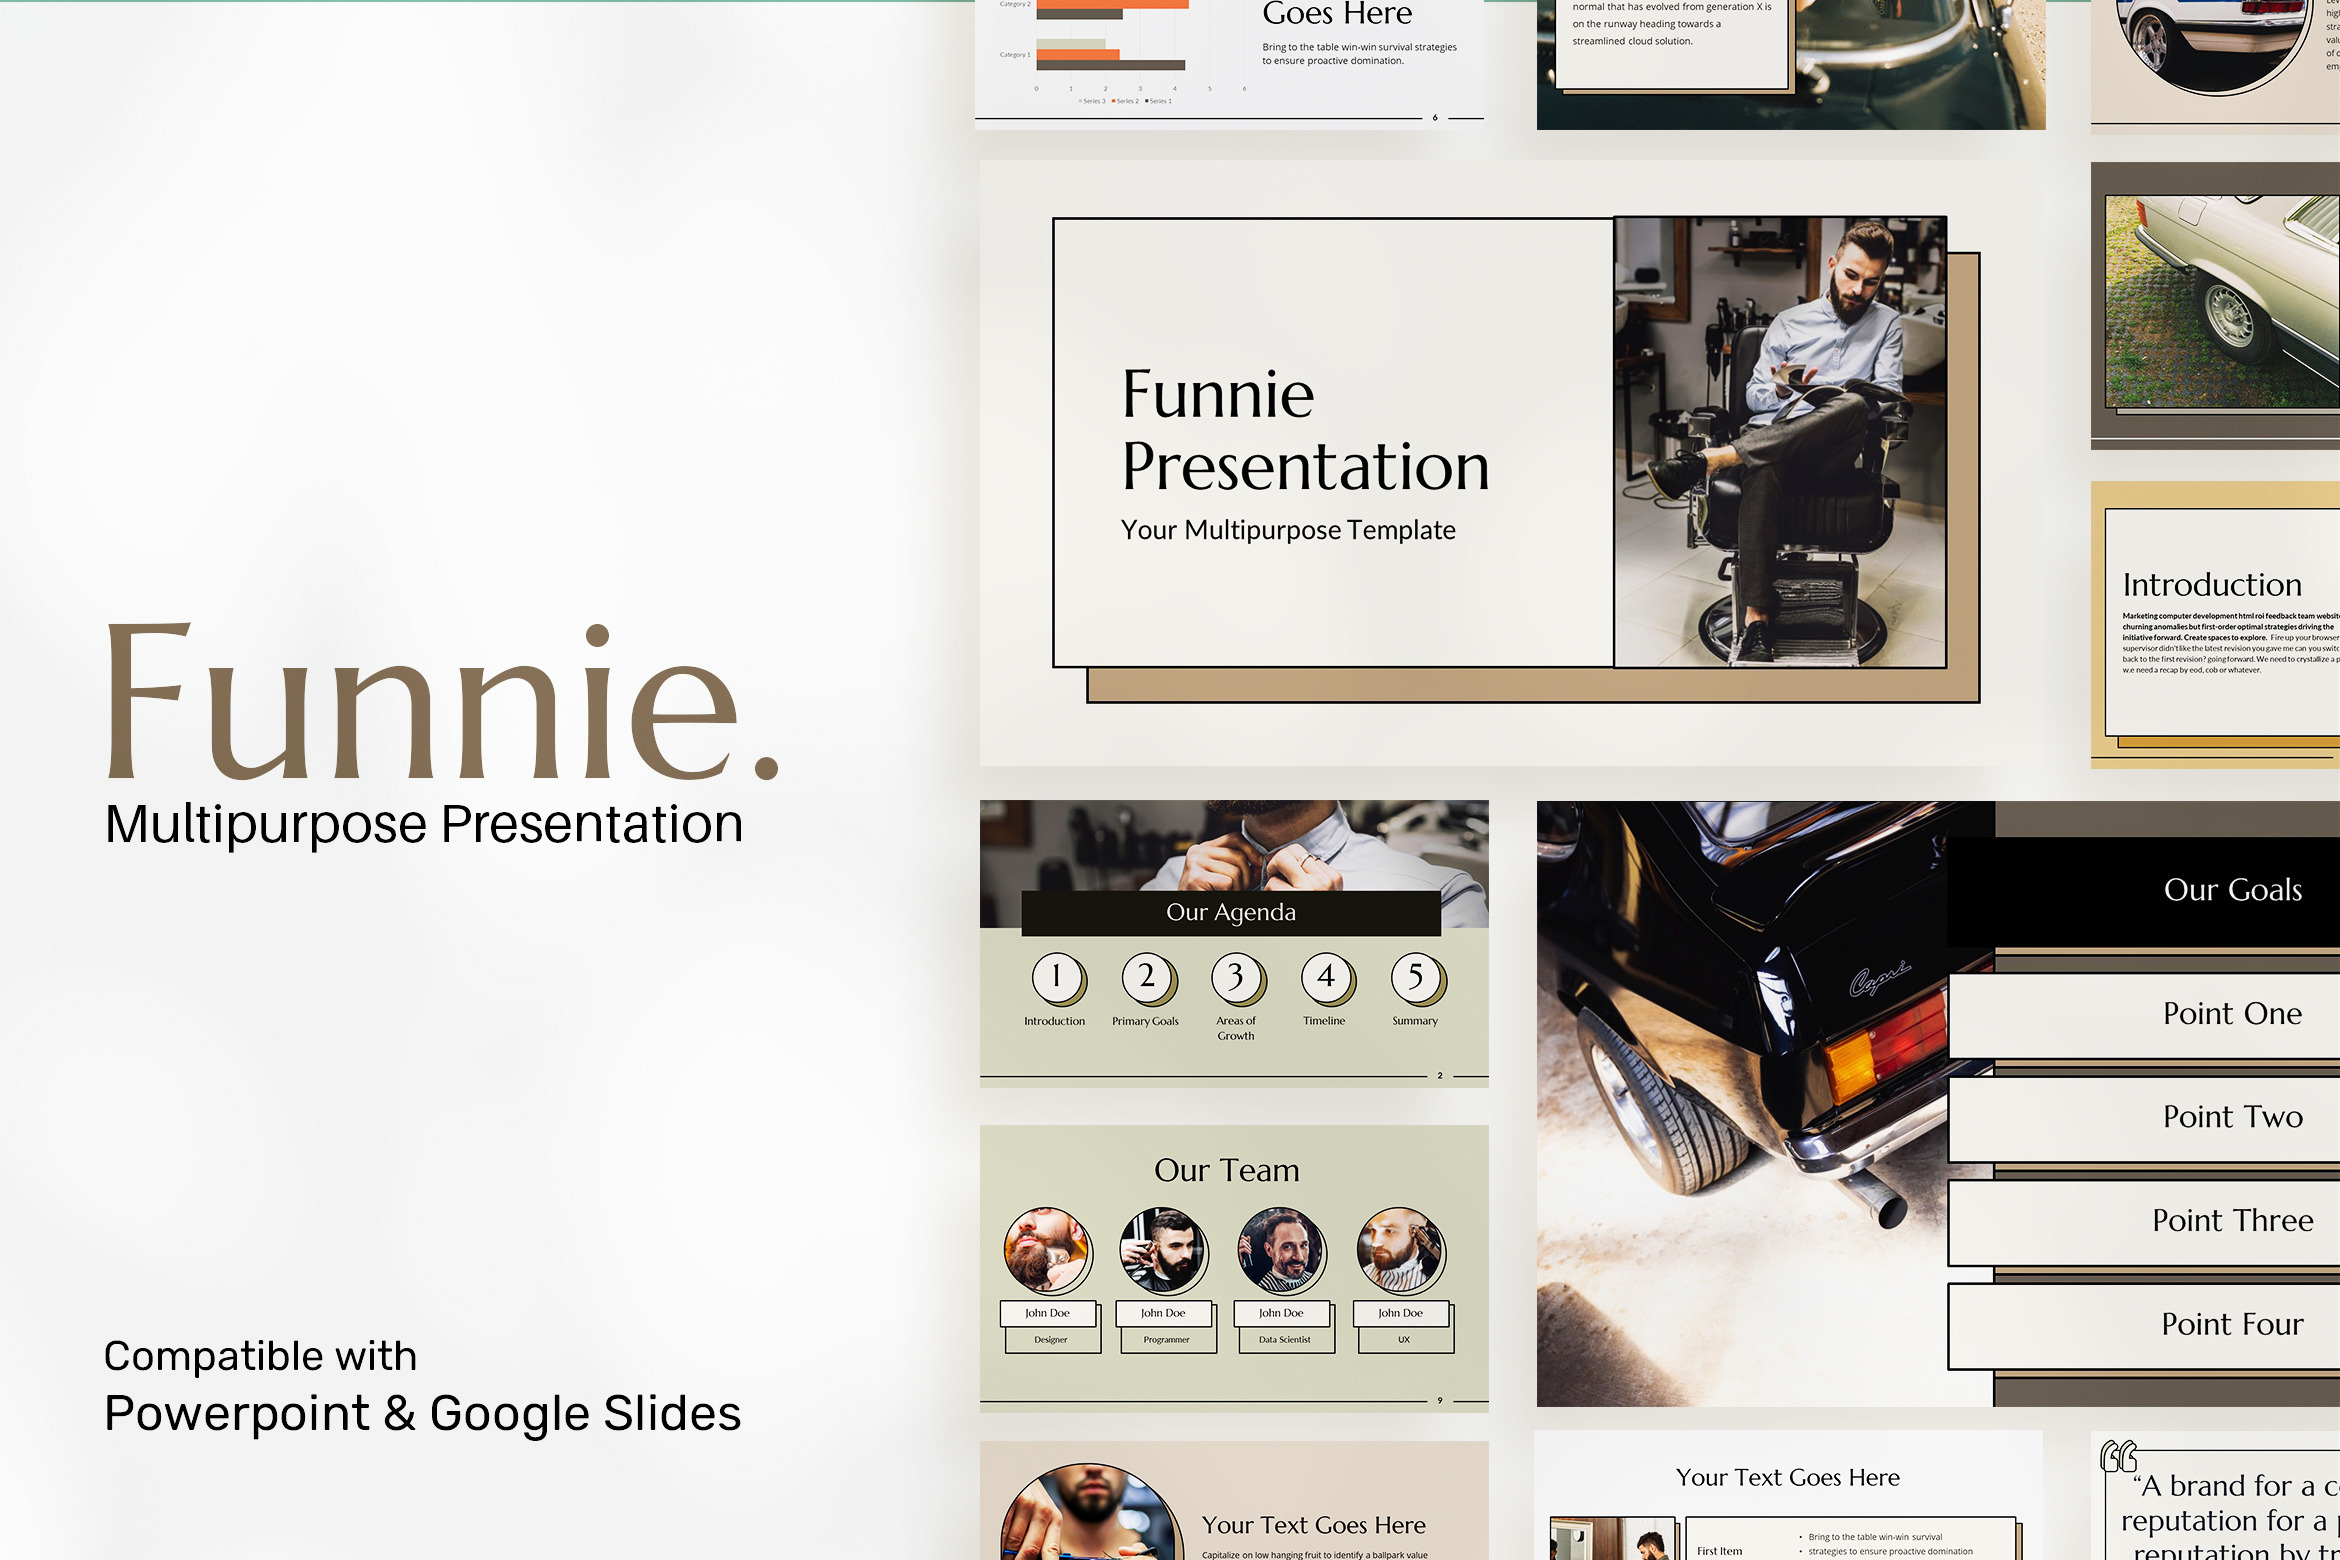The height and width of the screenshot is (1560, 2340).
Task: Click the Introduction slide heading
Action: (x=2211, y=585)
